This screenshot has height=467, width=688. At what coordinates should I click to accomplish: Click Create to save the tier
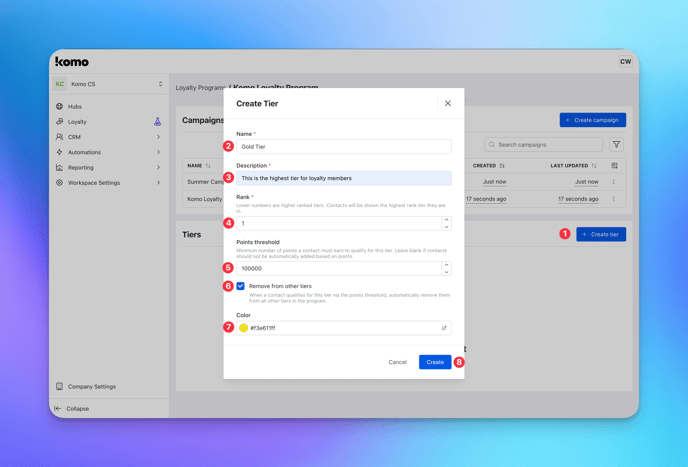[x=435, y=362]
